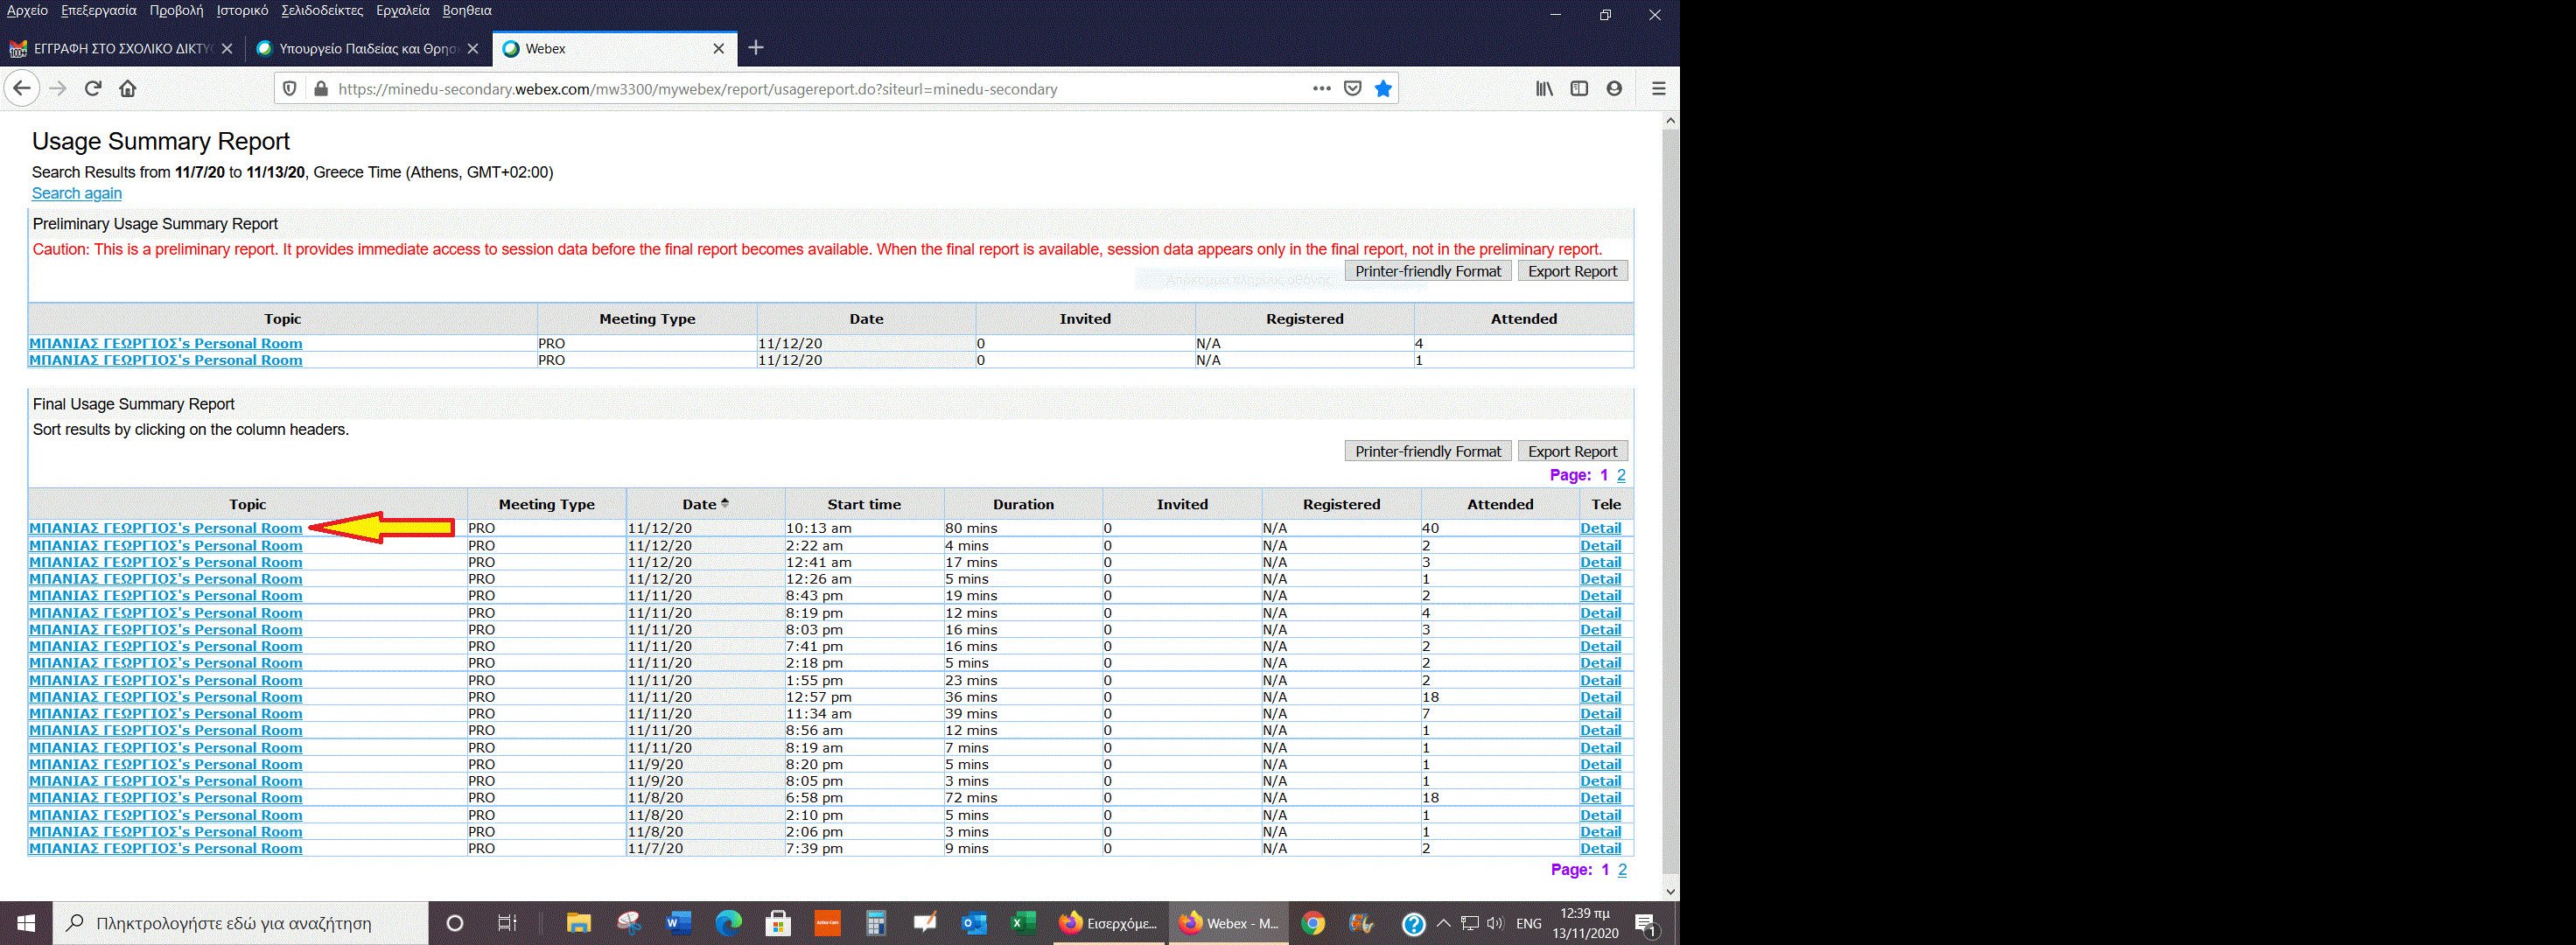Click the URL address bar field

pyautogui.click(x=800, y=89)
